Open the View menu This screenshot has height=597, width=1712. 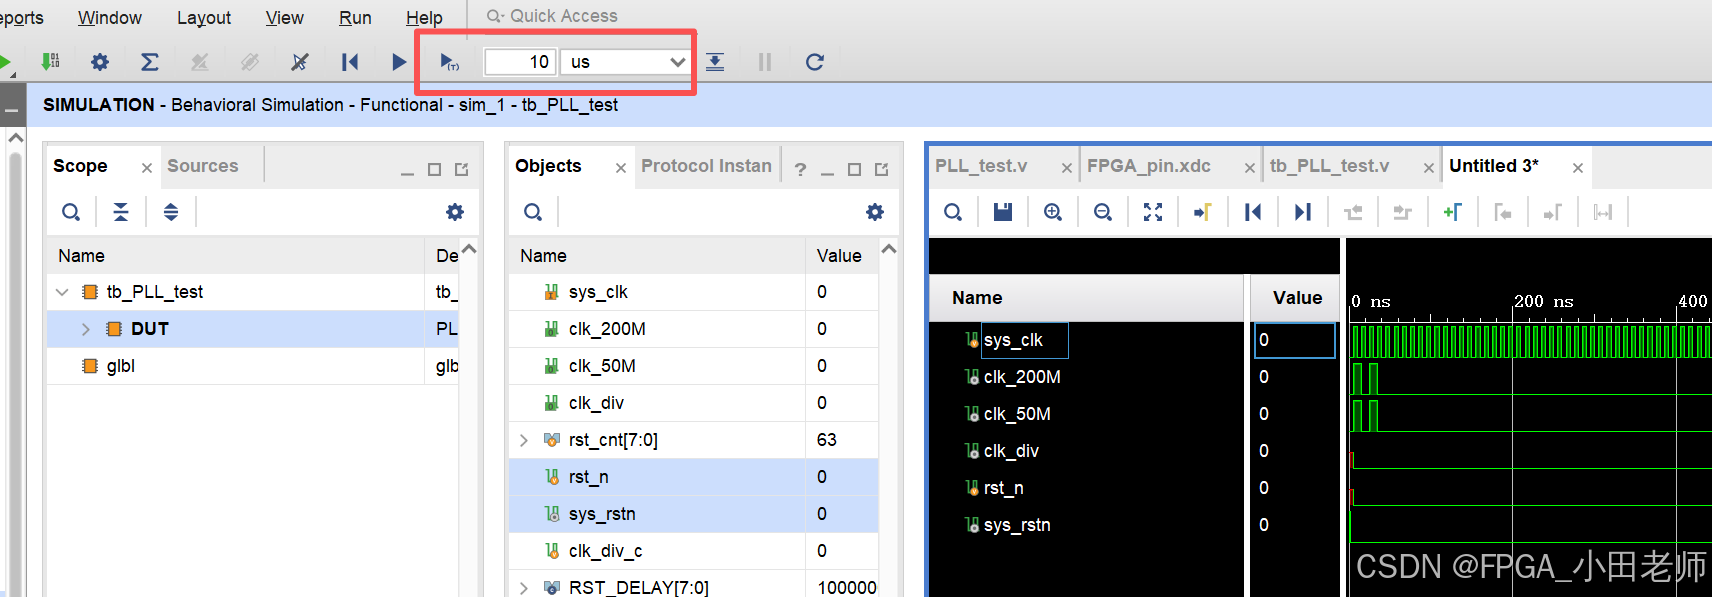(x=284, y=18)
